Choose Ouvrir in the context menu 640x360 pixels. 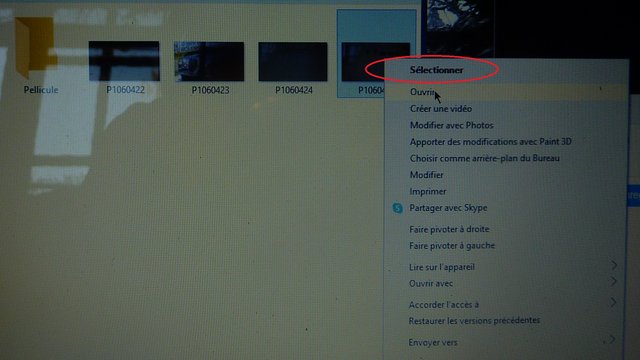[x=422, y=92]
